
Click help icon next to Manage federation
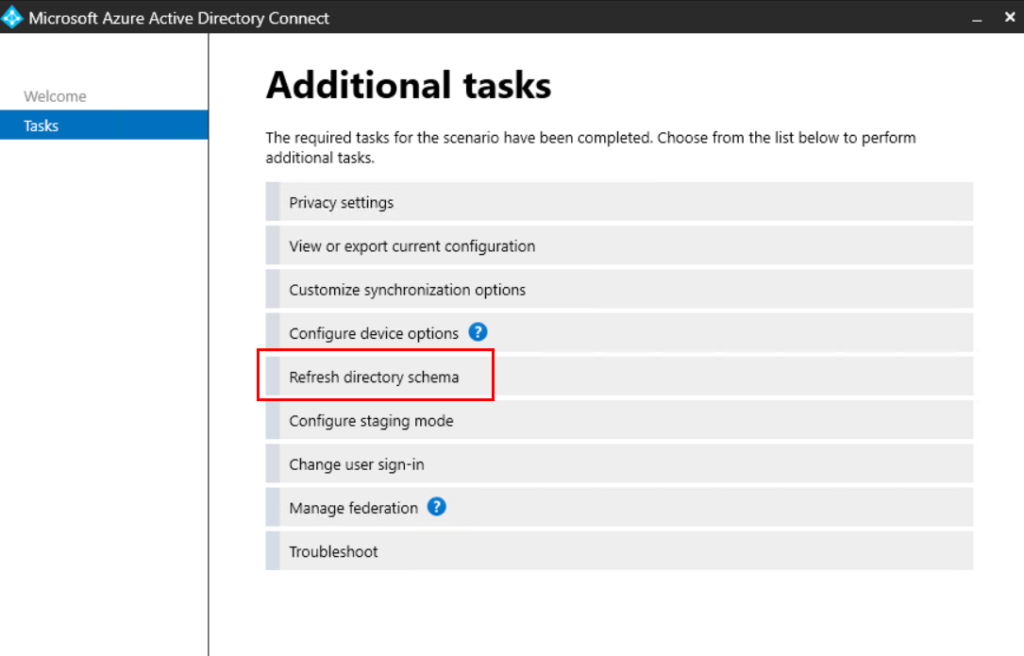tap(436, 507)
